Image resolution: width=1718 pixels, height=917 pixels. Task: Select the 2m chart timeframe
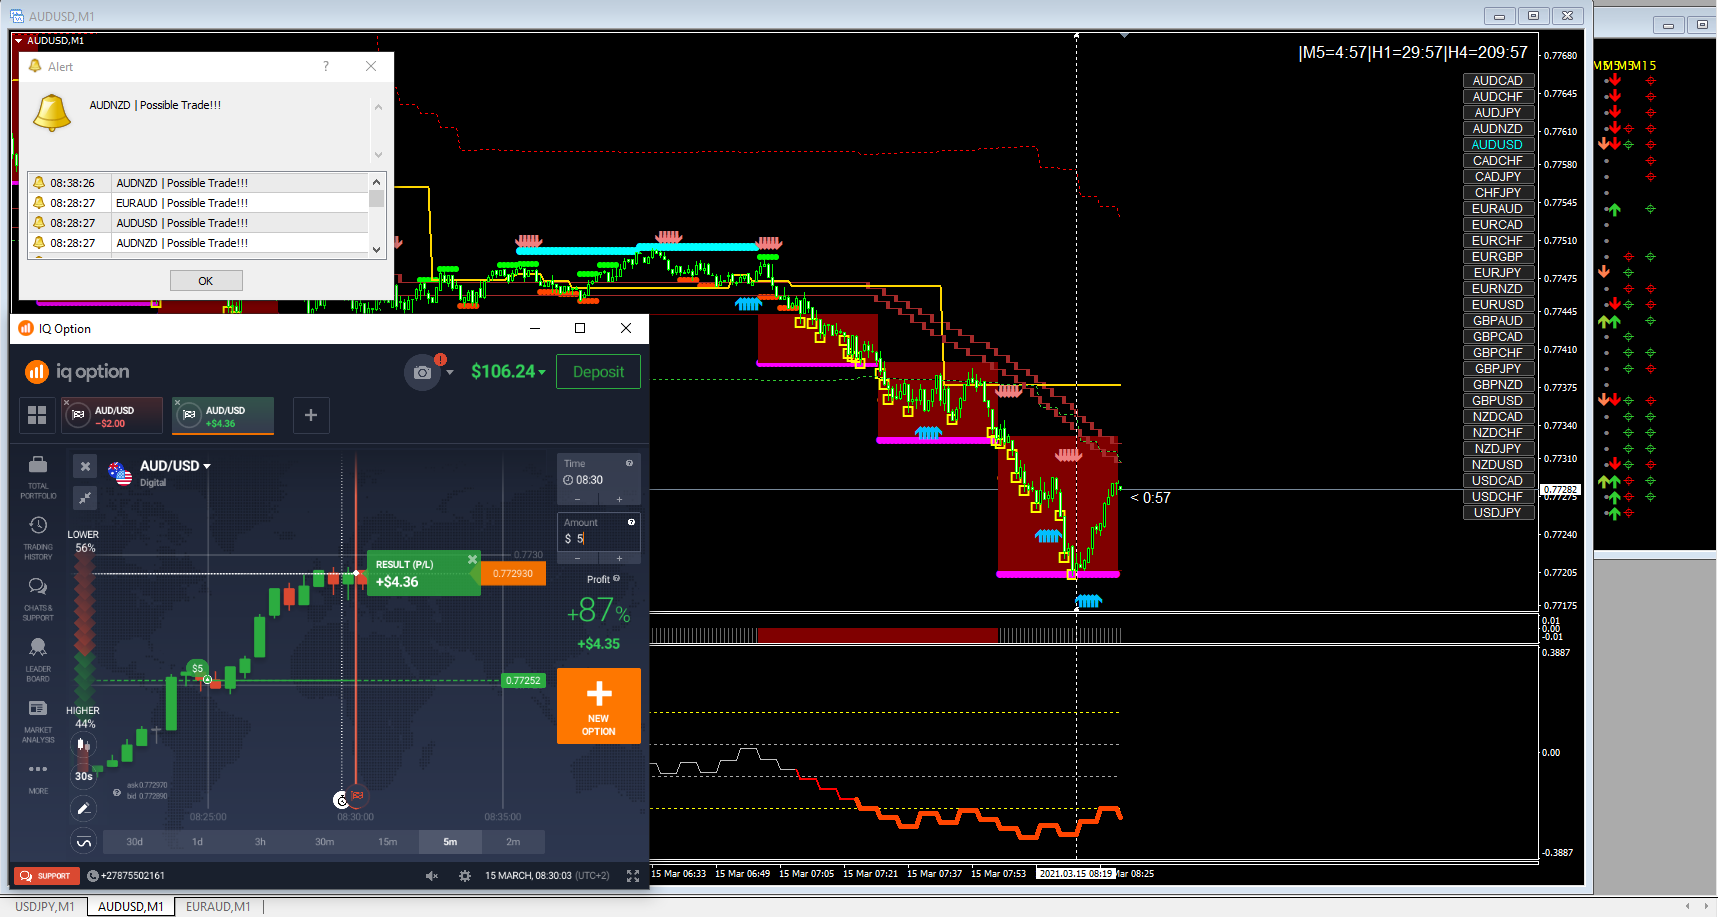coord(513,842)
